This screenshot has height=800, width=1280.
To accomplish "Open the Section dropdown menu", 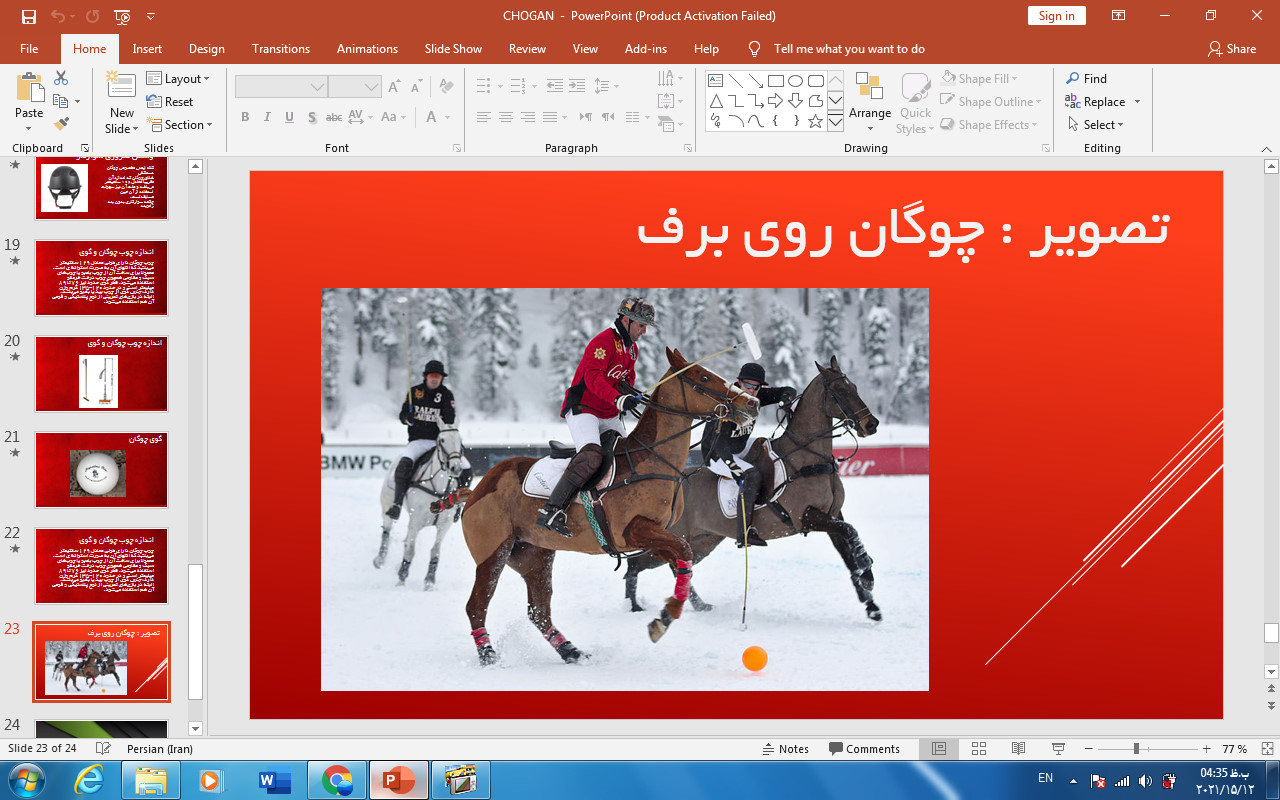I will 180,125.
